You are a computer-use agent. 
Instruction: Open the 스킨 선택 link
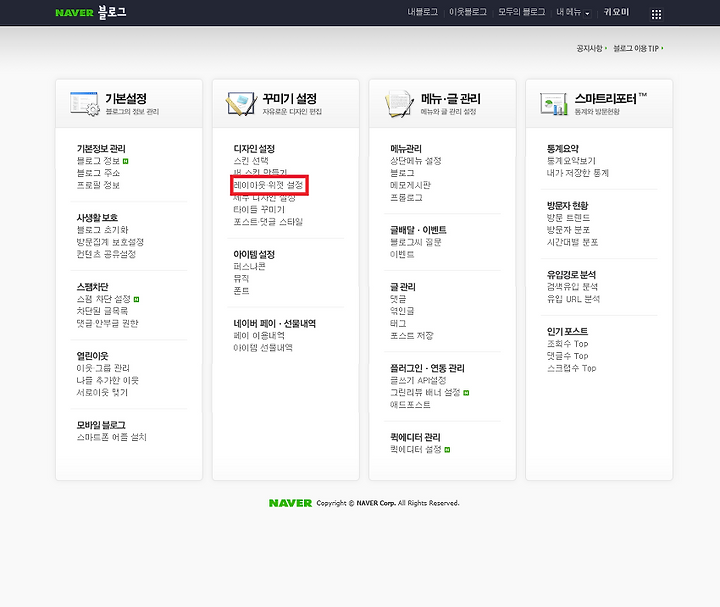tap(251, 161)
